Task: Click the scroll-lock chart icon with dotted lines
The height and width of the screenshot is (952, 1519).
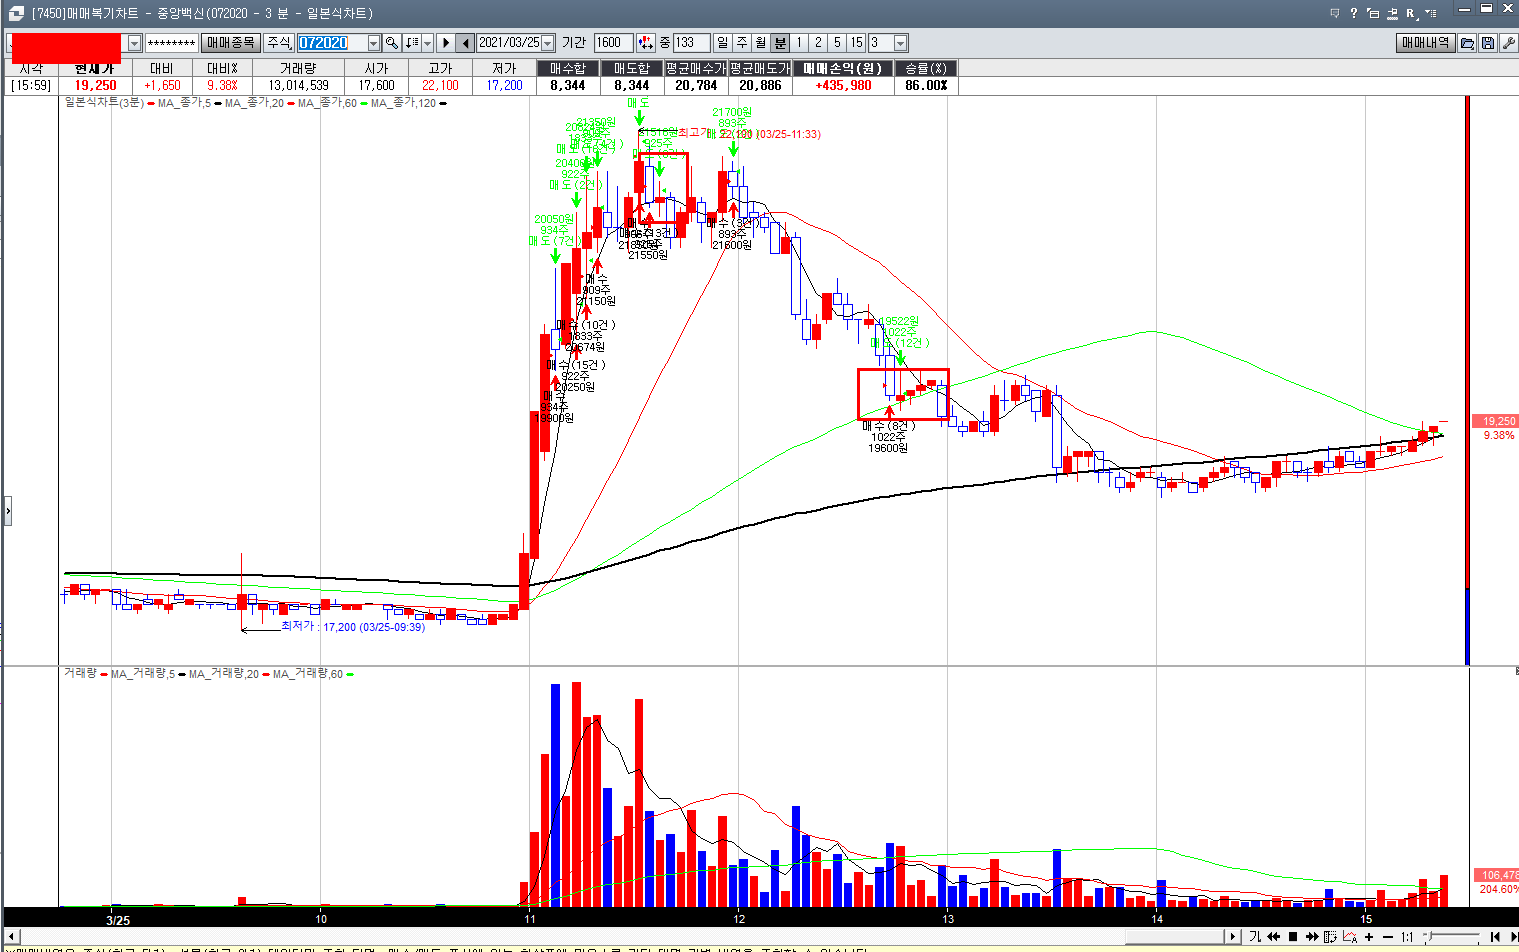Action: [x=1330, y=937]
